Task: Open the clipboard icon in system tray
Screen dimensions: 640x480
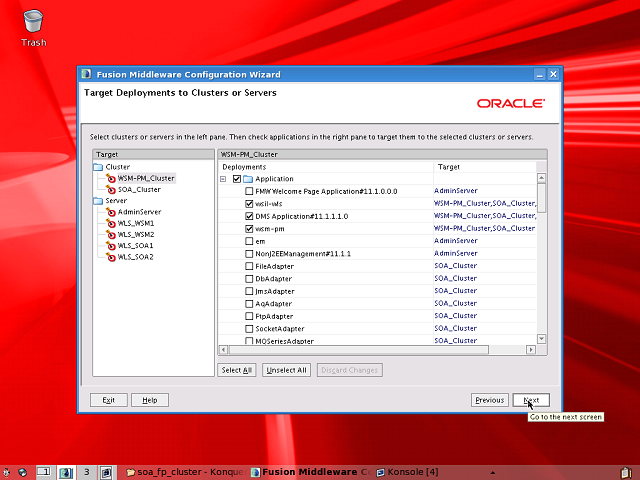Action: (x=627, y=472)
